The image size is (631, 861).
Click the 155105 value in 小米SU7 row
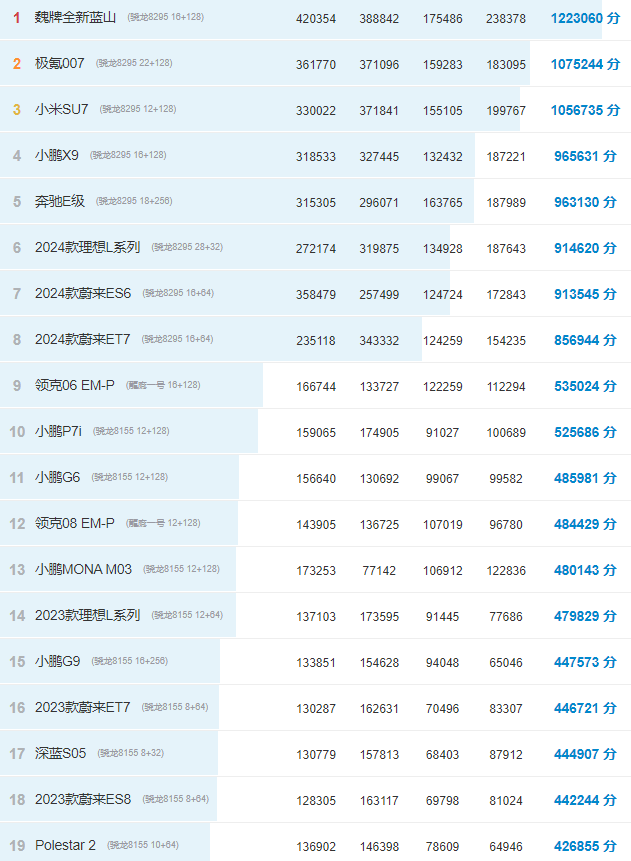point(443,111)
